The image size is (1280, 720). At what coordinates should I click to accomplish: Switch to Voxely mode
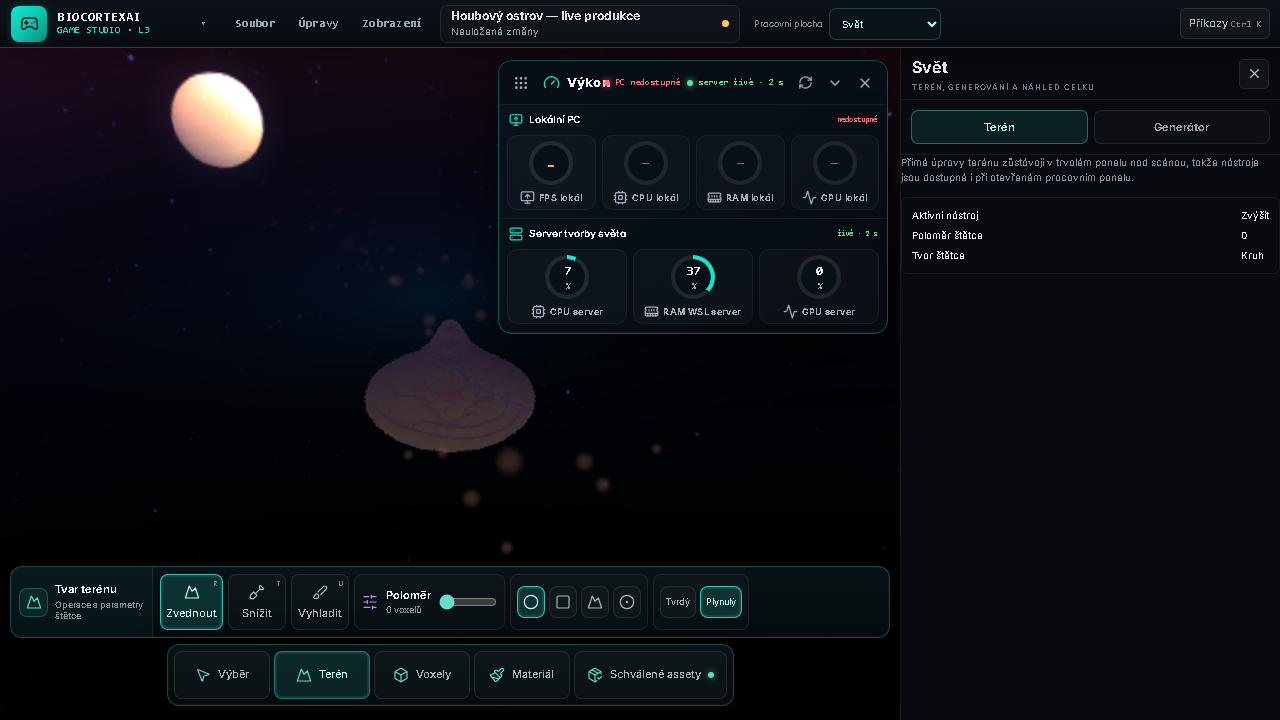point(422,675)
